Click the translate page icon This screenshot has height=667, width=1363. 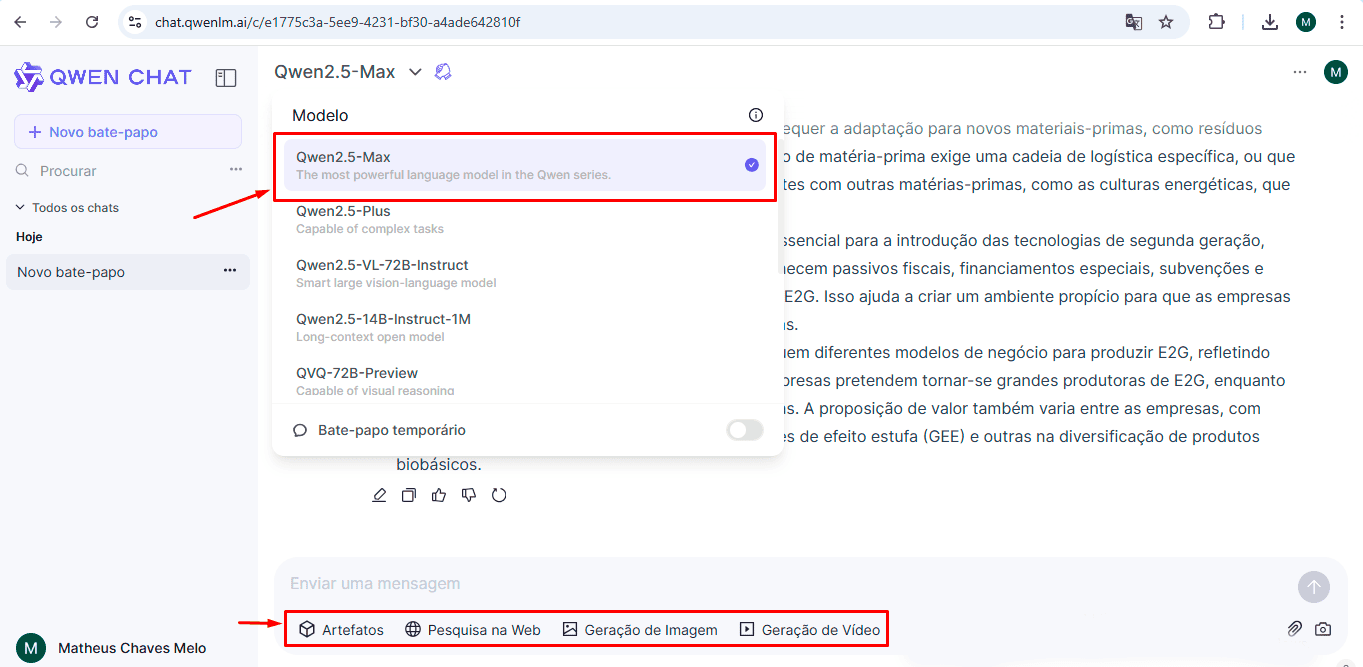click(x=1133, y=22)
